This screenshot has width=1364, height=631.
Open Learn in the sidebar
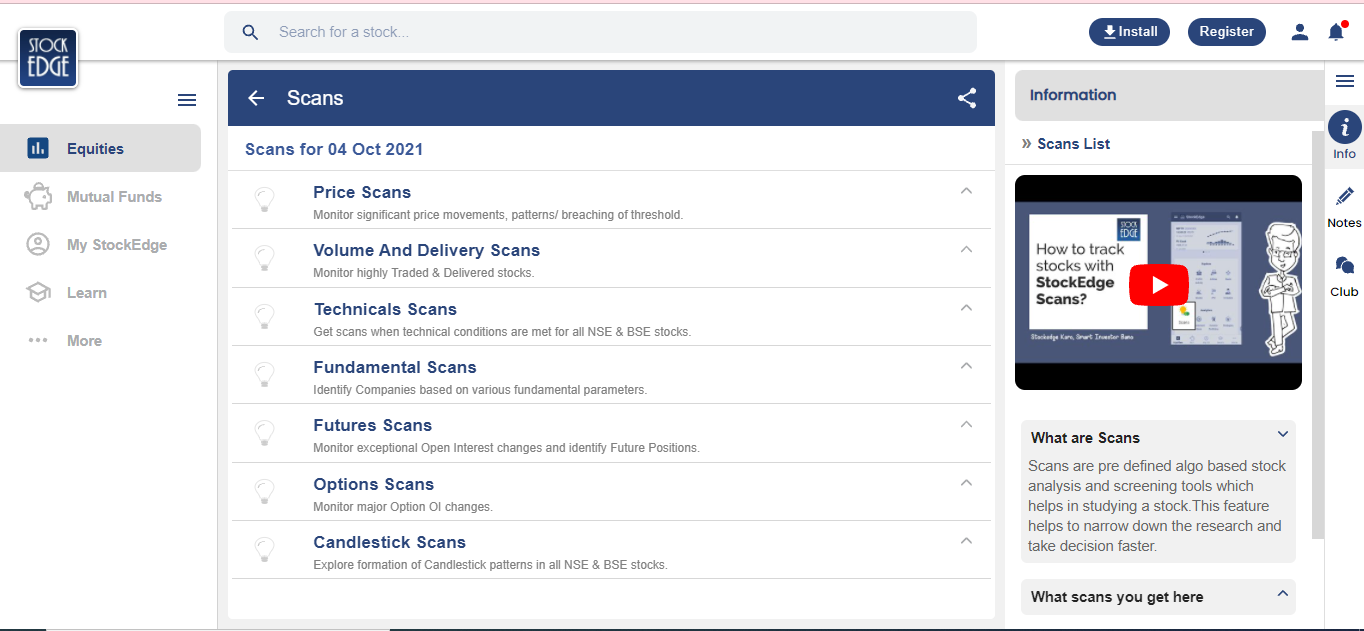[100, 293]
